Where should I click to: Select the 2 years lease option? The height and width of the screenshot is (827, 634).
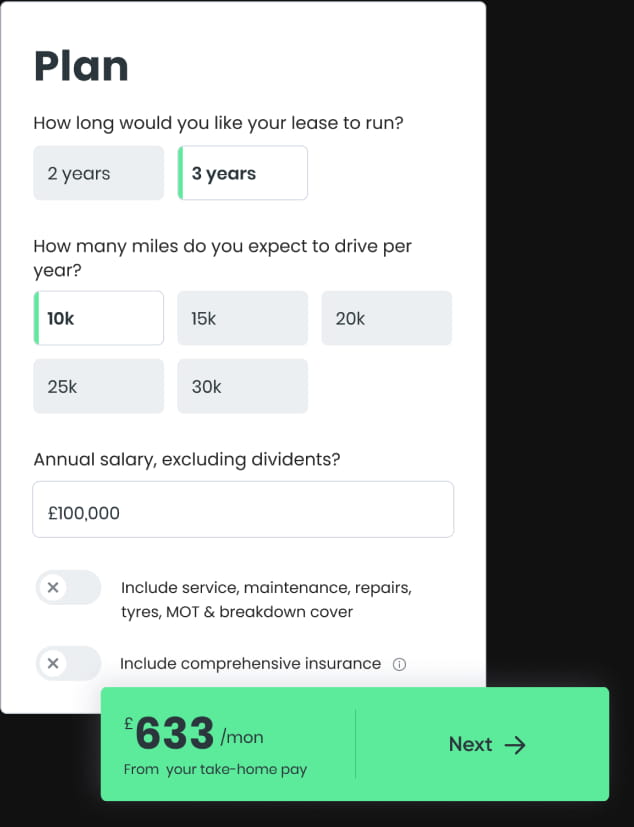(x=98, y=173)
